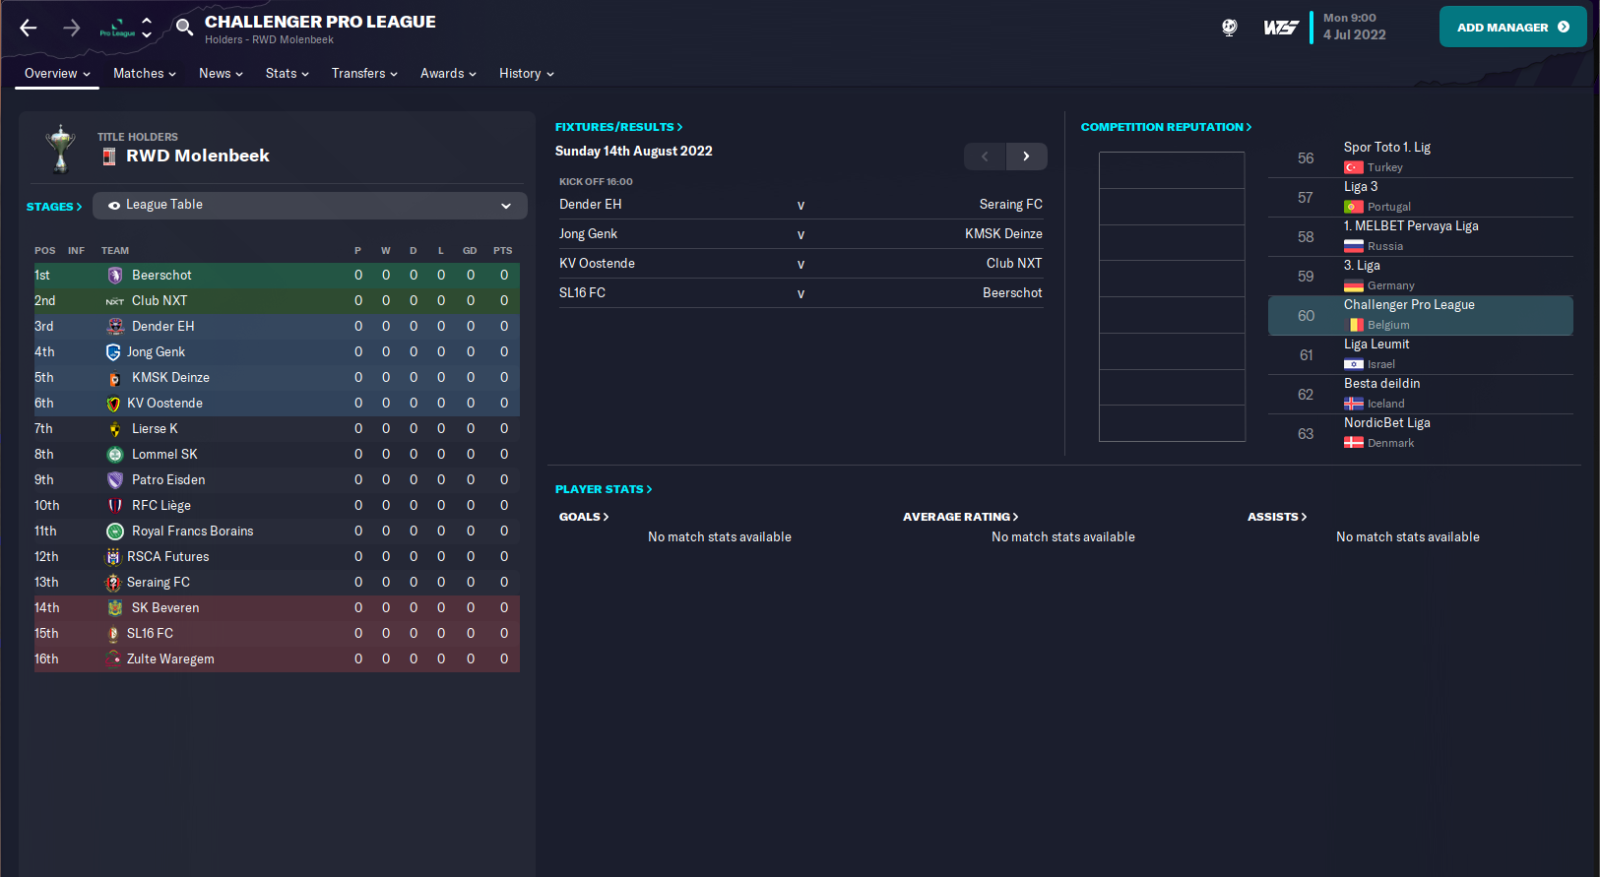Viewport: 1600px width, 877px height.
Task: Click the date Mon 4 Jul 2022
Action: click(x=1354, y=27)
